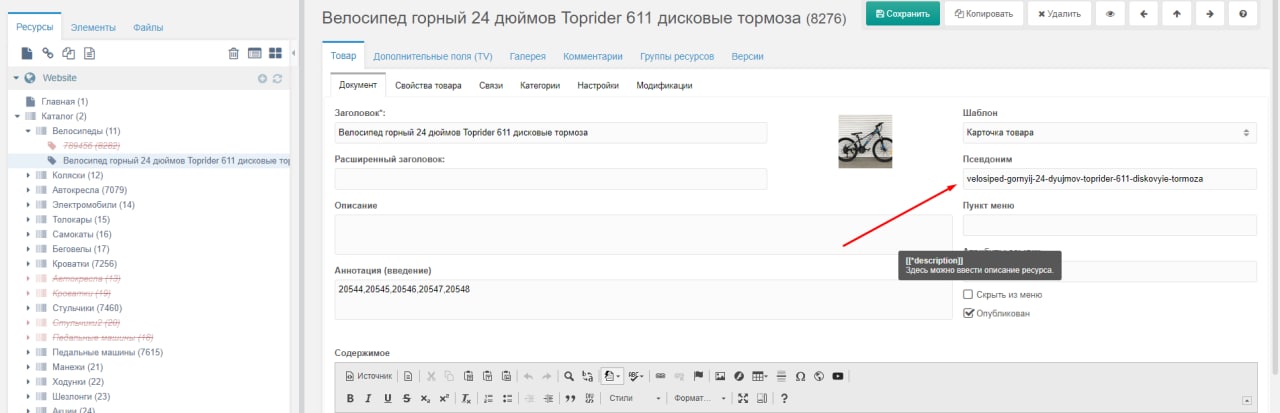This screenshot has height=413, width=1280.
Task: Insert a hyperlink in the editor
Action: 660,376
